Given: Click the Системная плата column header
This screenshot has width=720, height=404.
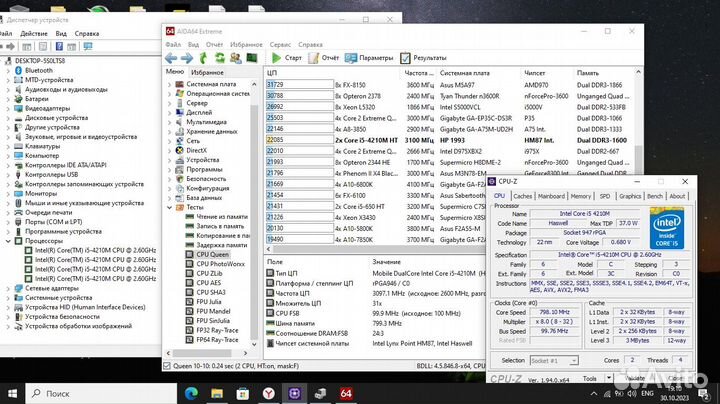Looking at the screenshot, I should click(465, 73).
